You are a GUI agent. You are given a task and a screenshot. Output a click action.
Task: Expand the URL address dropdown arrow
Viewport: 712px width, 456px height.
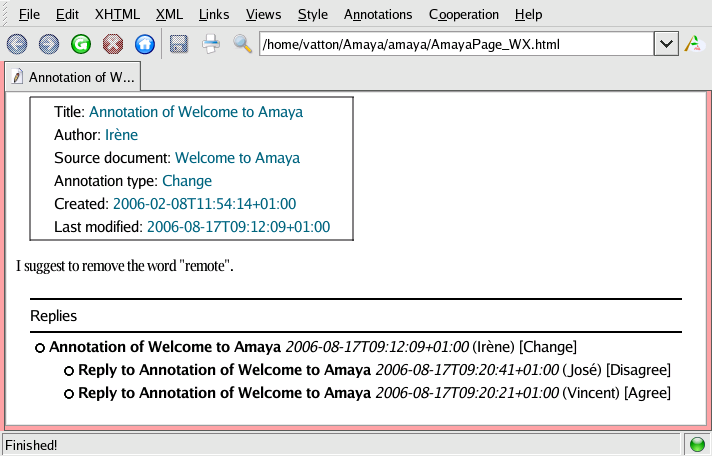tap(666, 44)
